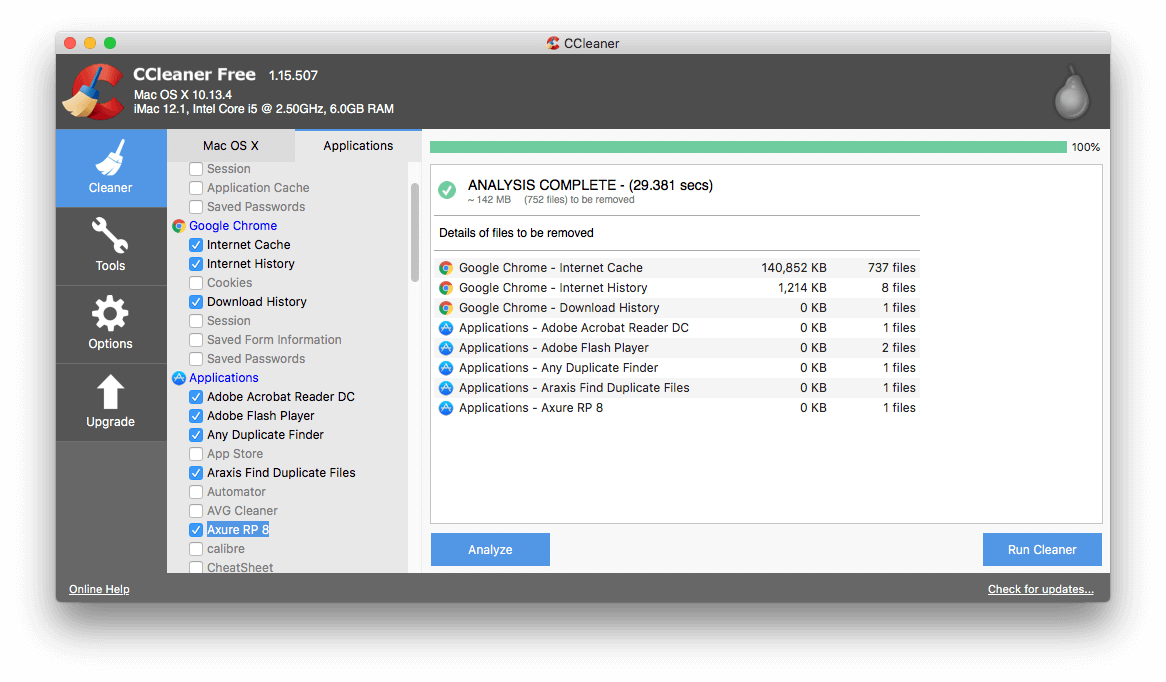Click app icon on Any Duplicate Finder result

click(445, 368)
